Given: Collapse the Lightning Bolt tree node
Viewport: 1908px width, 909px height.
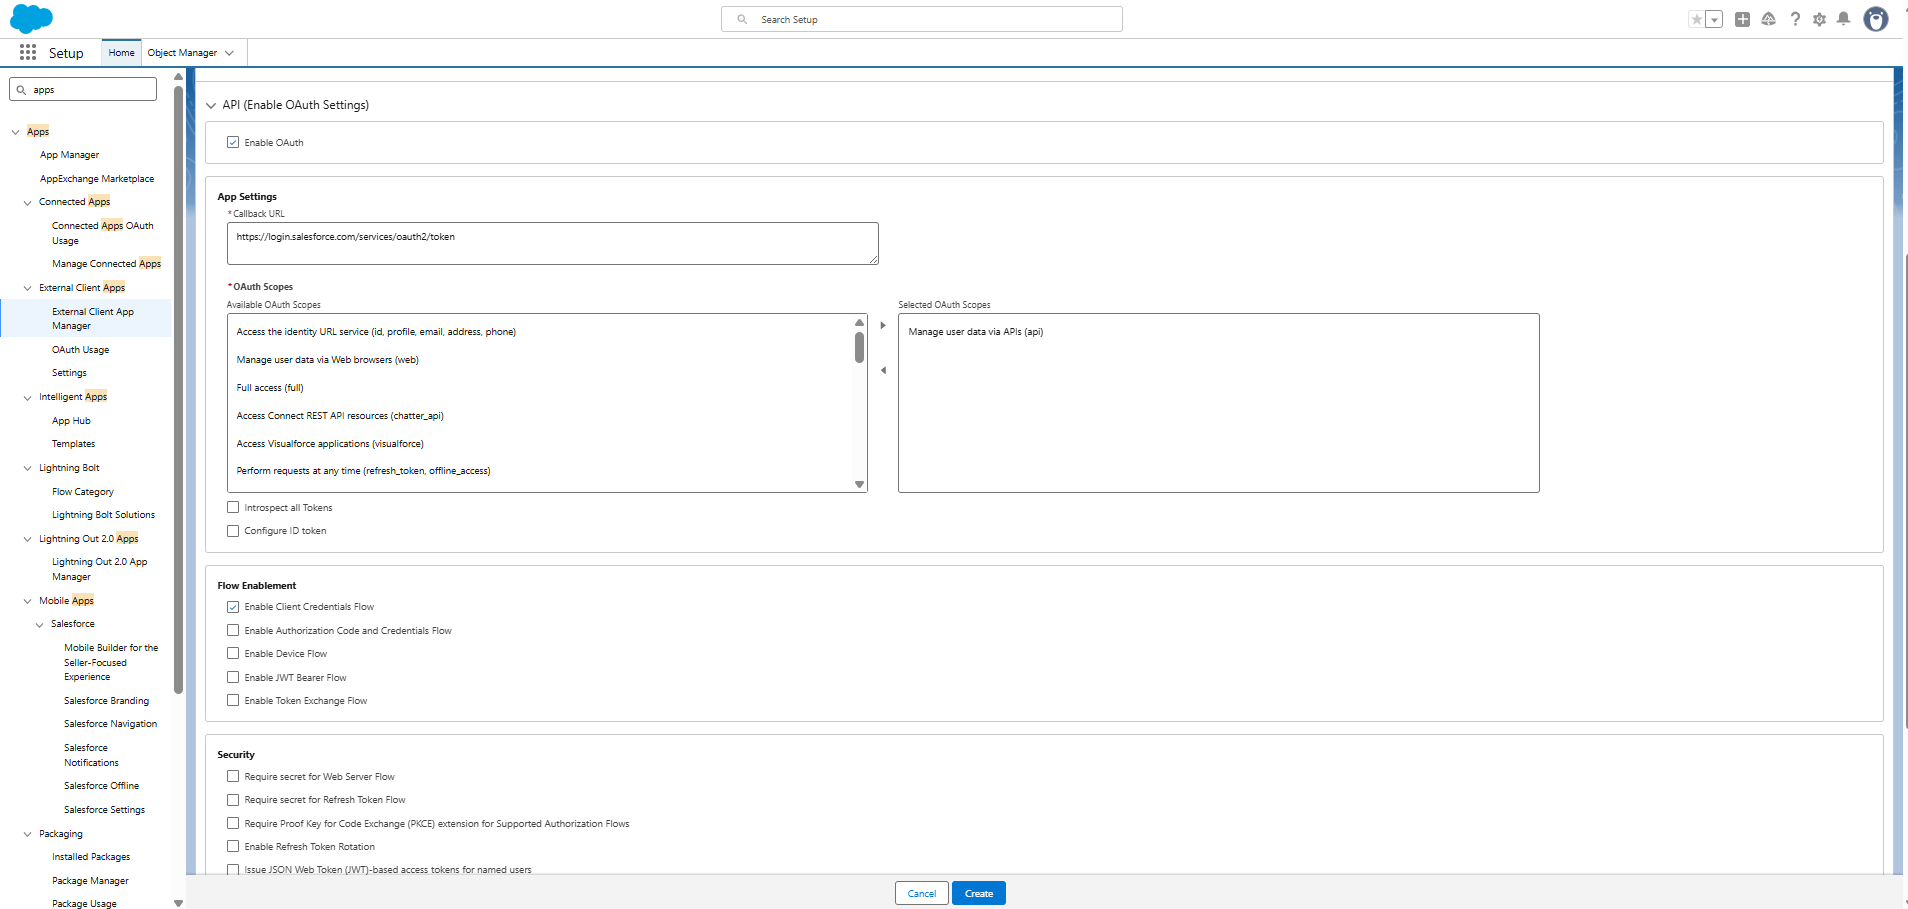Looking at the screenshot, I should pyautogui.click(x=27, y=468).
